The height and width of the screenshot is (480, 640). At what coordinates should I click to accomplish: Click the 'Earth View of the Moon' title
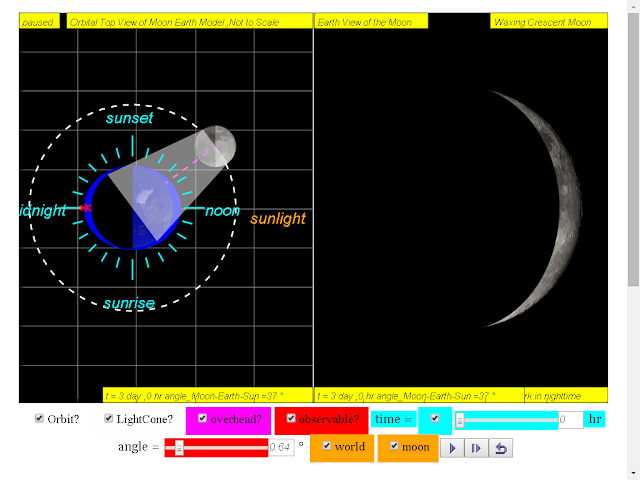371,21
